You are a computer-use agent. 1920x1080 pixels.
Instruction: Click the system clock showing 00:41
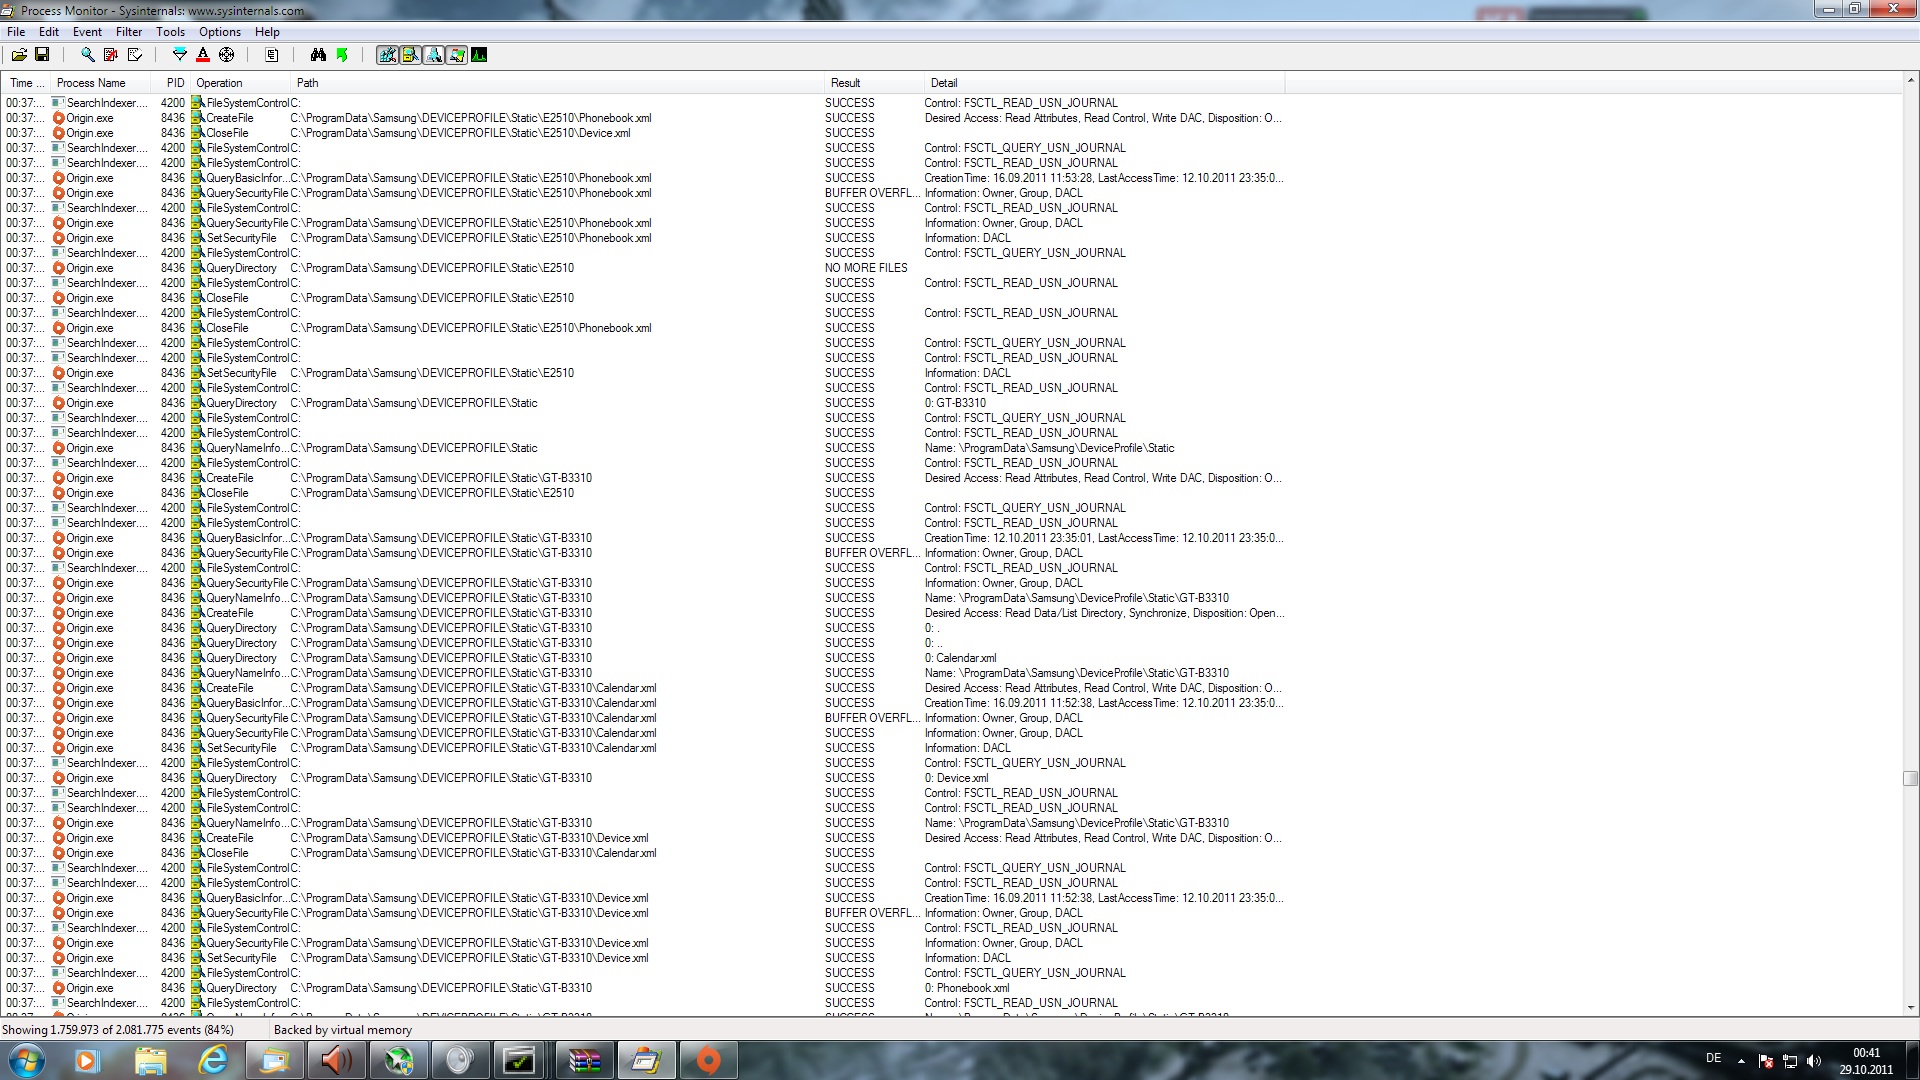1866,1061
